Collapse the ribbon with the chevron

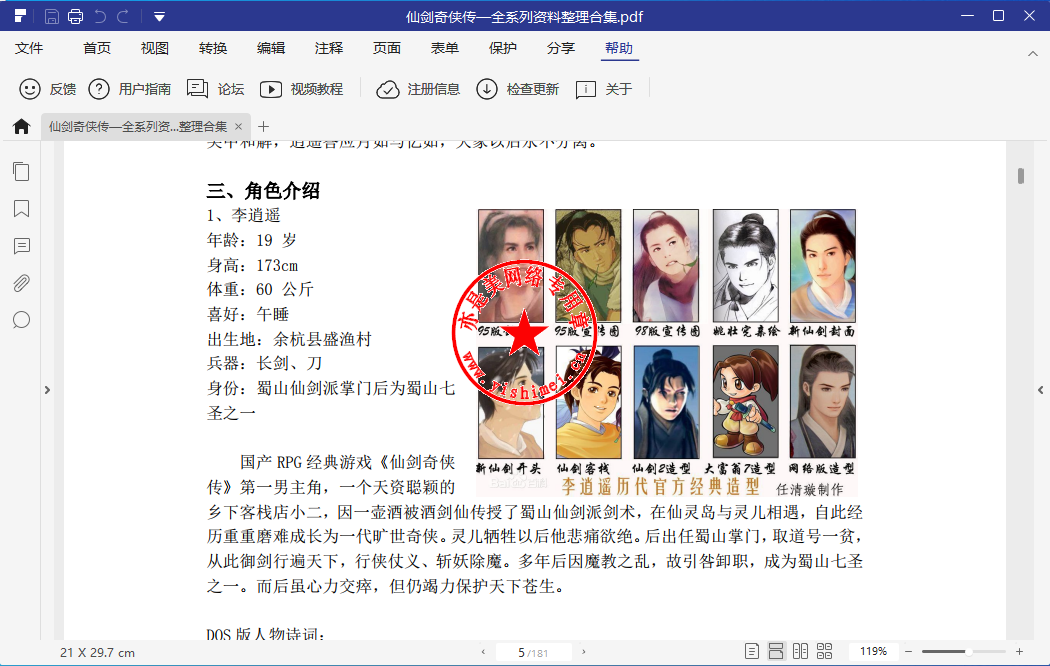pos(1033,54)
